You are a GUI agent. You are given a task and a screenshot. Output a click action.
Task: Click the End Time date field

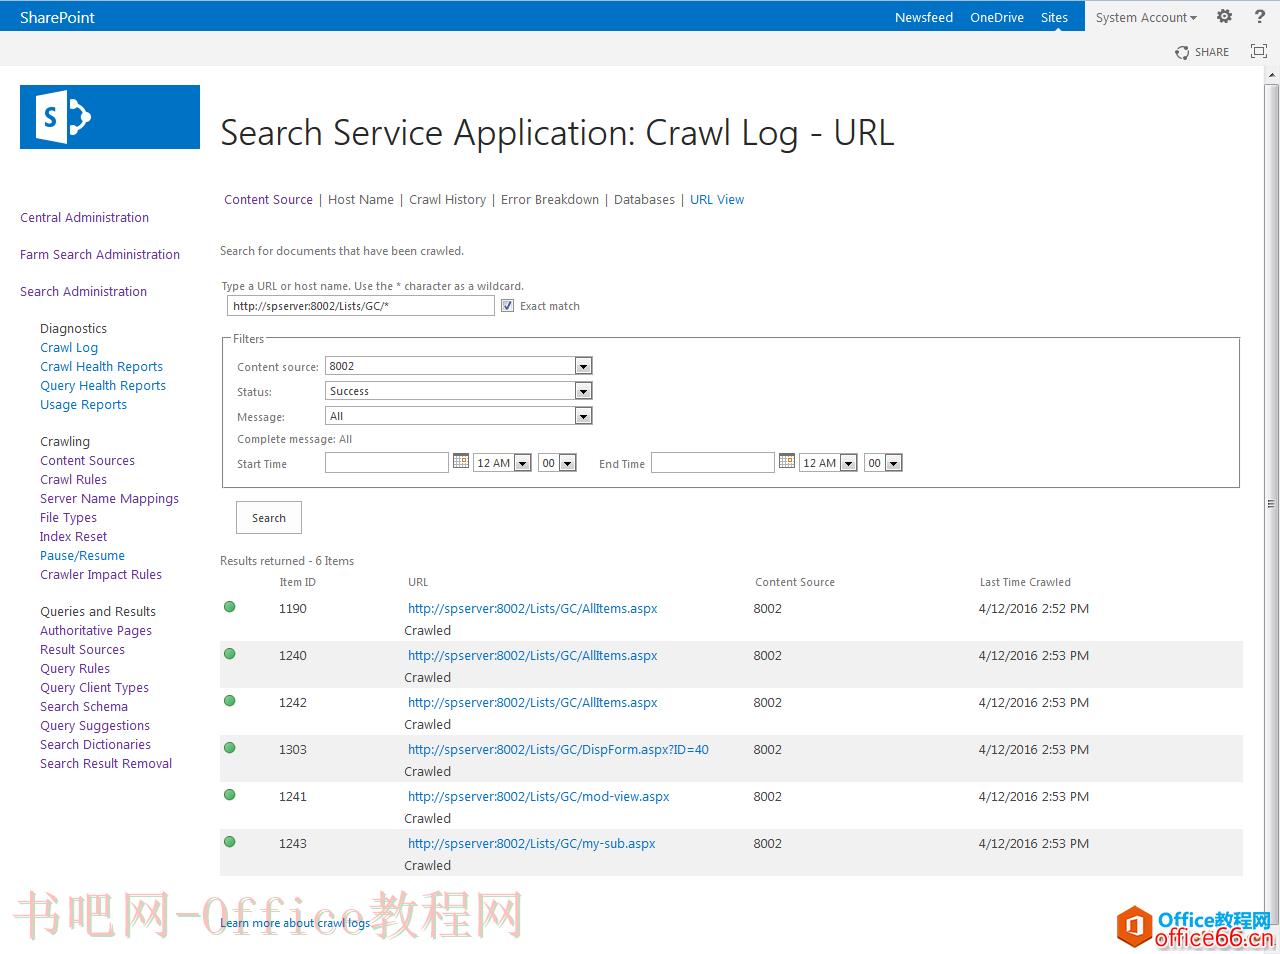pyautogui.click(x=713, y=462)
